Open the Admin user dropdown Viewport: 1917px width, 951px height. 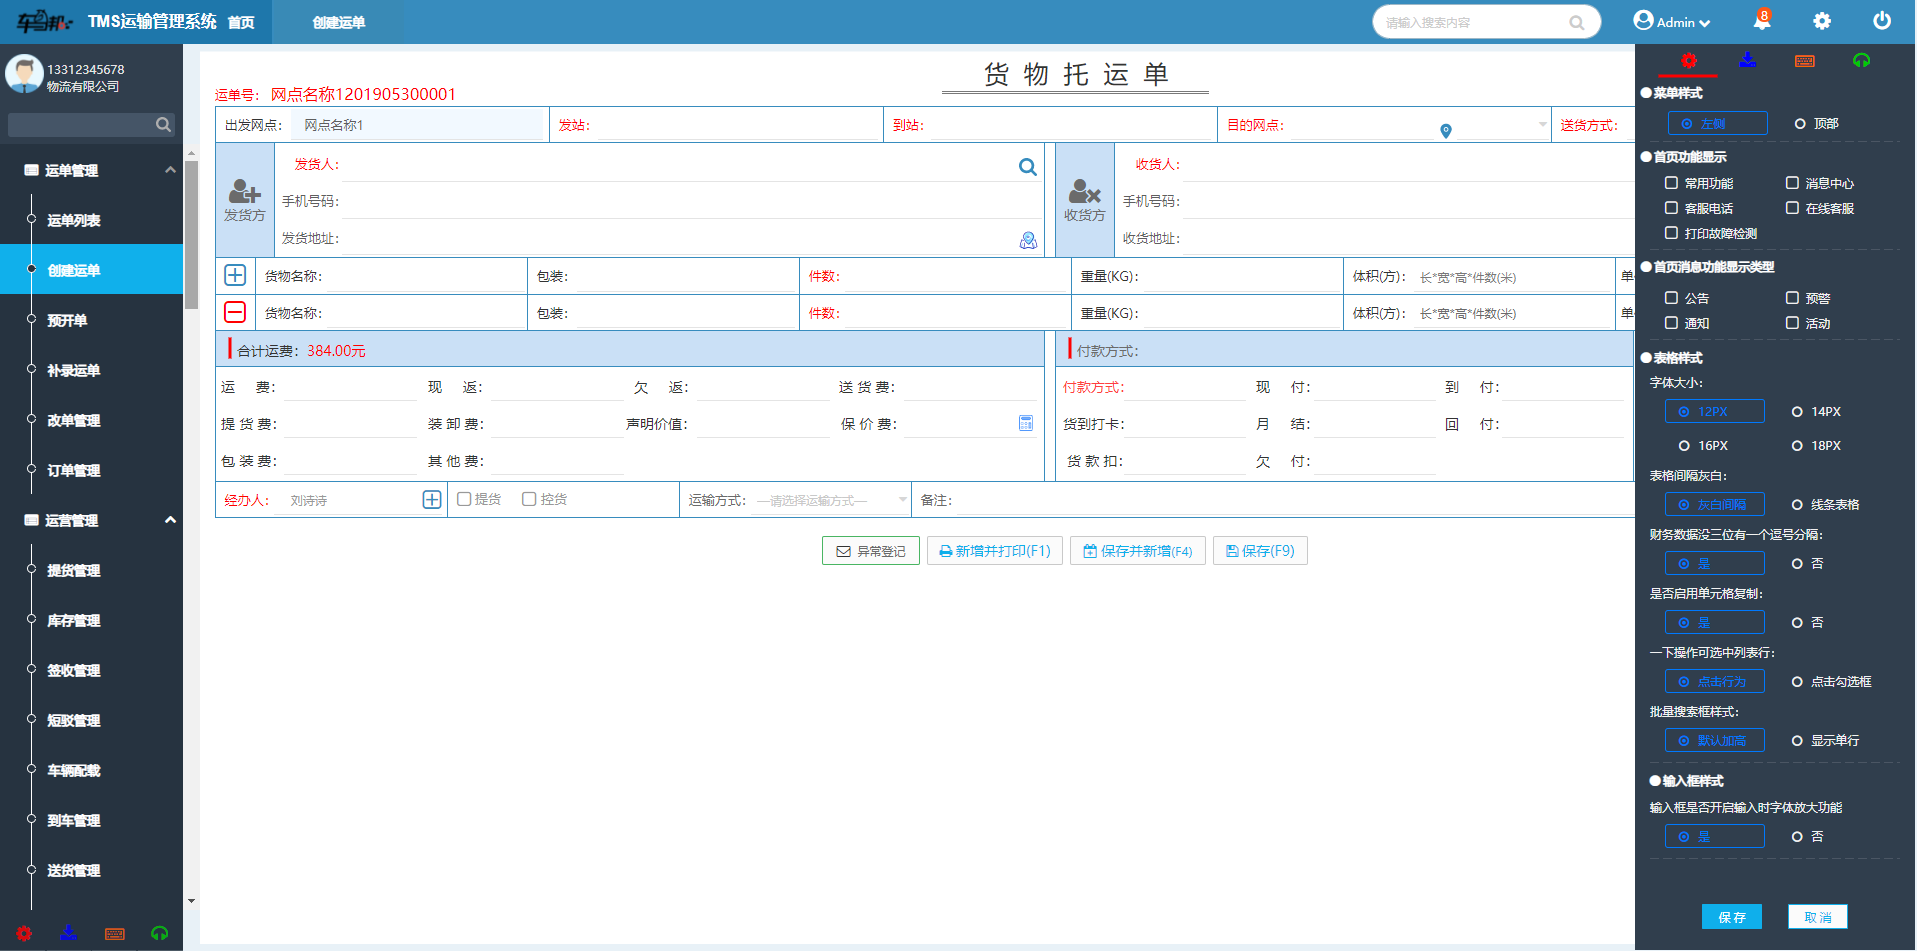pos(1671,22)
